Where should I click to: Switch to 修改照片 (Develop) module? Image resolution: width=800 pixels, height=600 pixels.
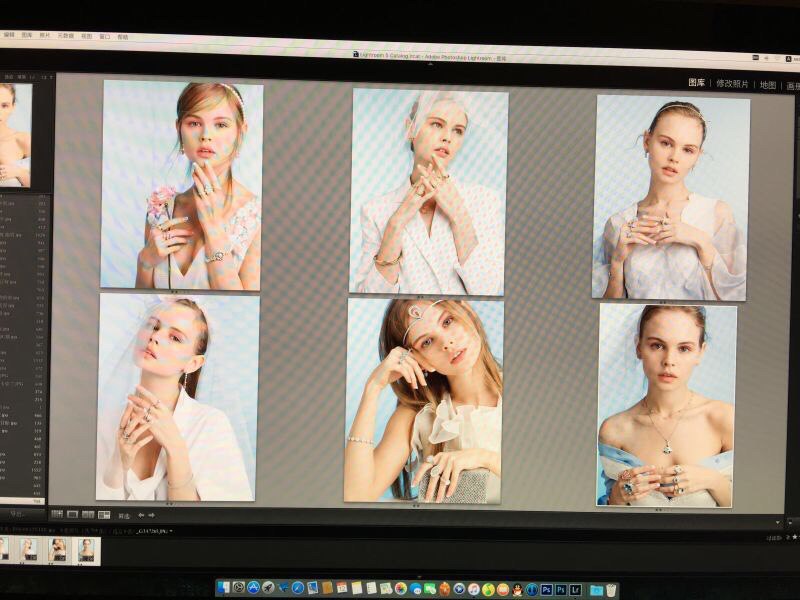tap(731, 84)
